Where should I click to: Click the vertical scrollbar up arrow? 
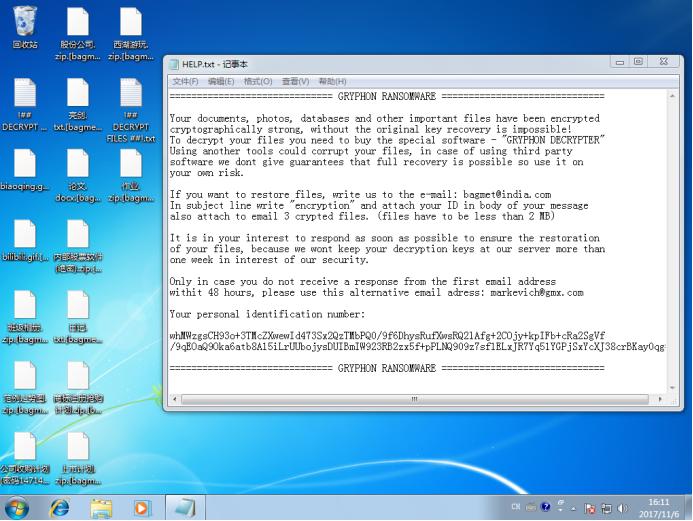point(672,96)
